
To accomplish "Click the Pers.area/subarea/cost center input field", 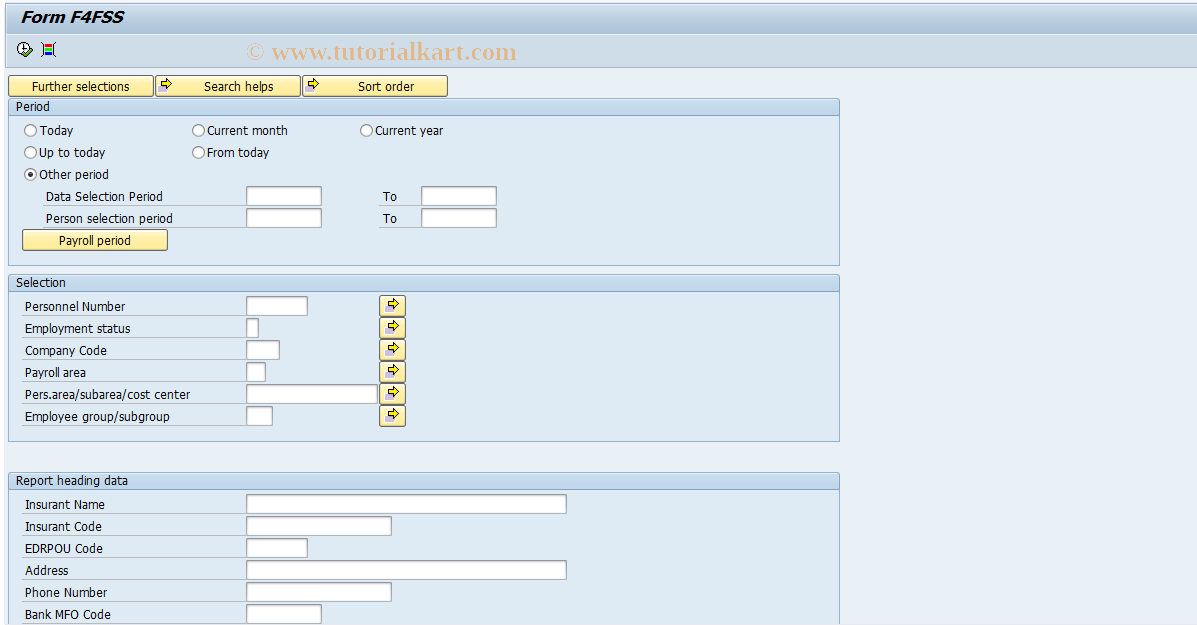I will [x=312, y=394].
